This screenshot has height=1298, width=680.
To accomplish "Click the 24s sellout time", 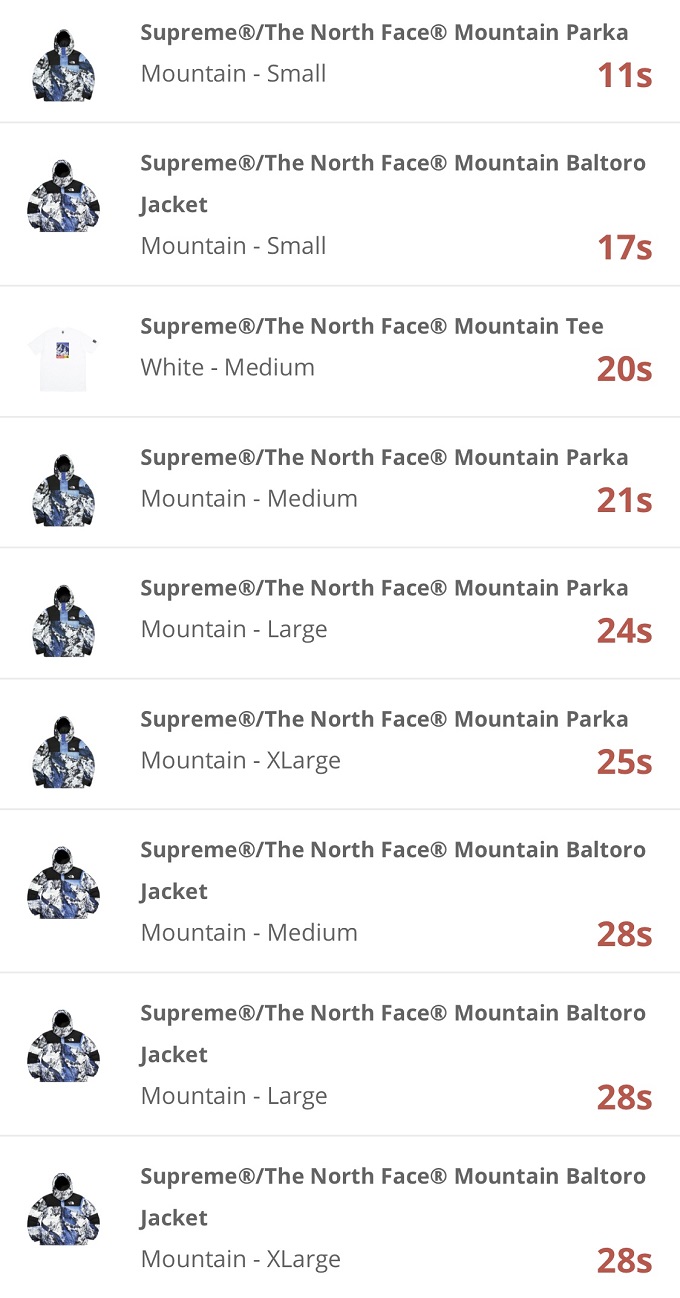I will point(624,631).
